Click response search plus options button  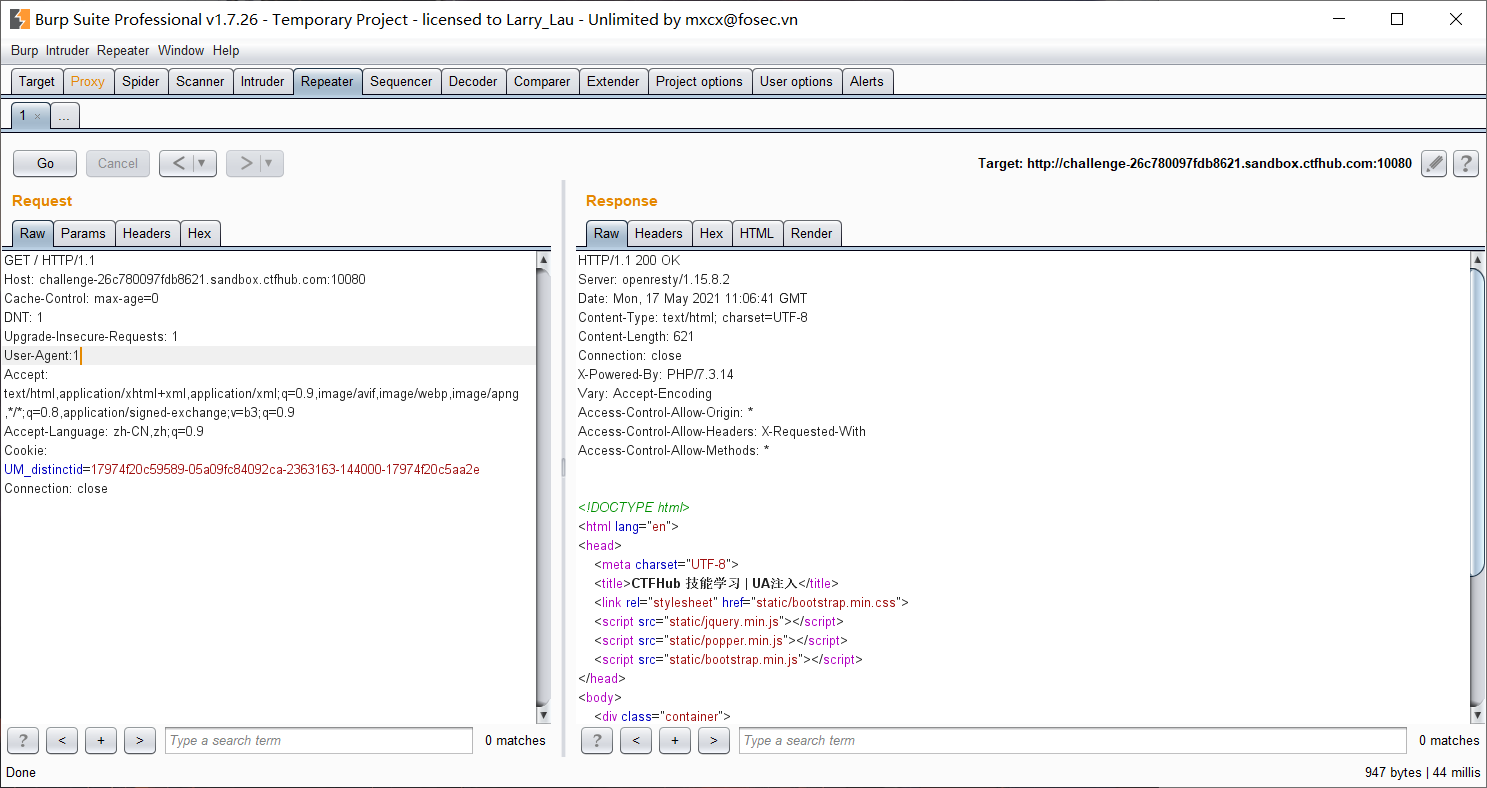[675, 740]
